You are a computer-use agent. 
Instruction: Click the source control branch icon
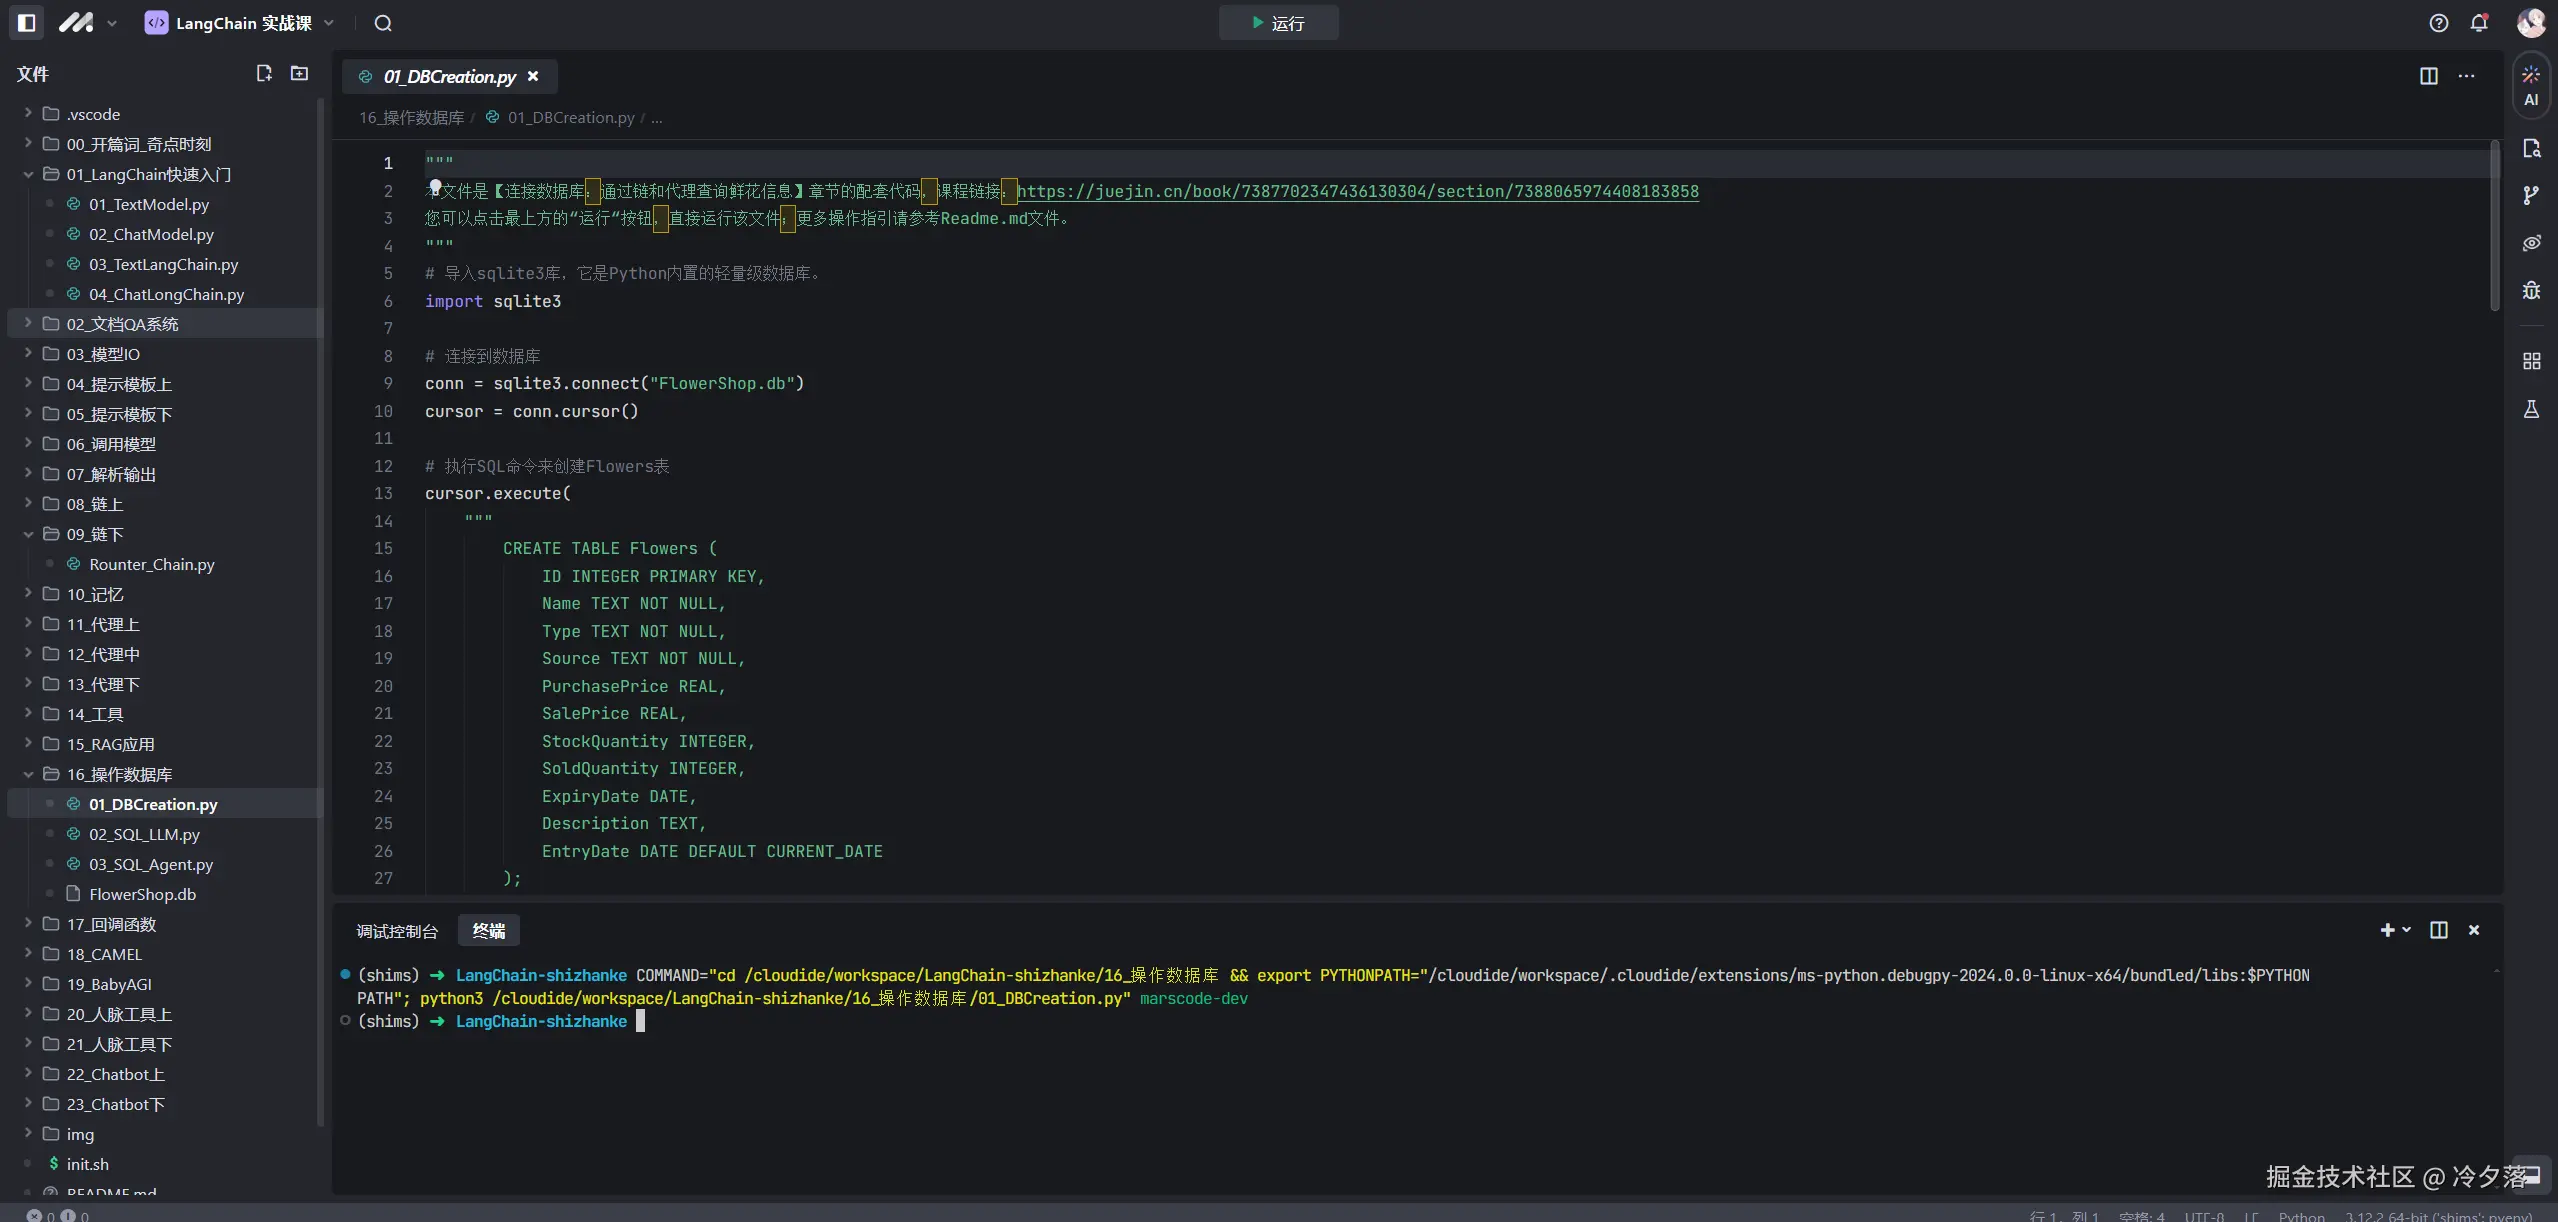click(2531, 195)
